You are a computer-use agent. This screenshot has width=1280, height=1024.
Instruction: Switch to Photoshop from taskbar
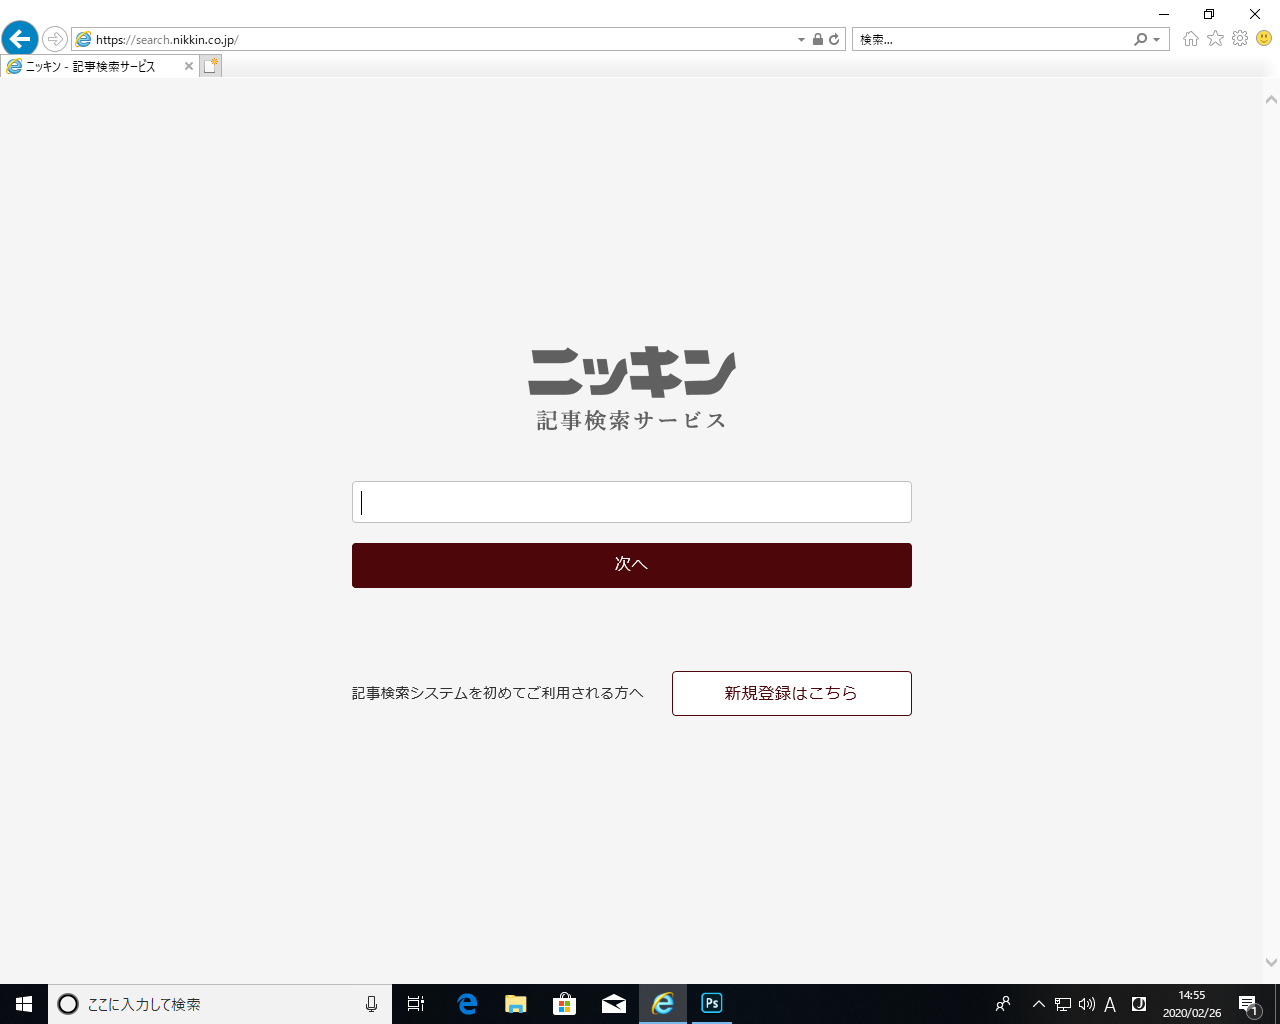(x=712, y=1004)
